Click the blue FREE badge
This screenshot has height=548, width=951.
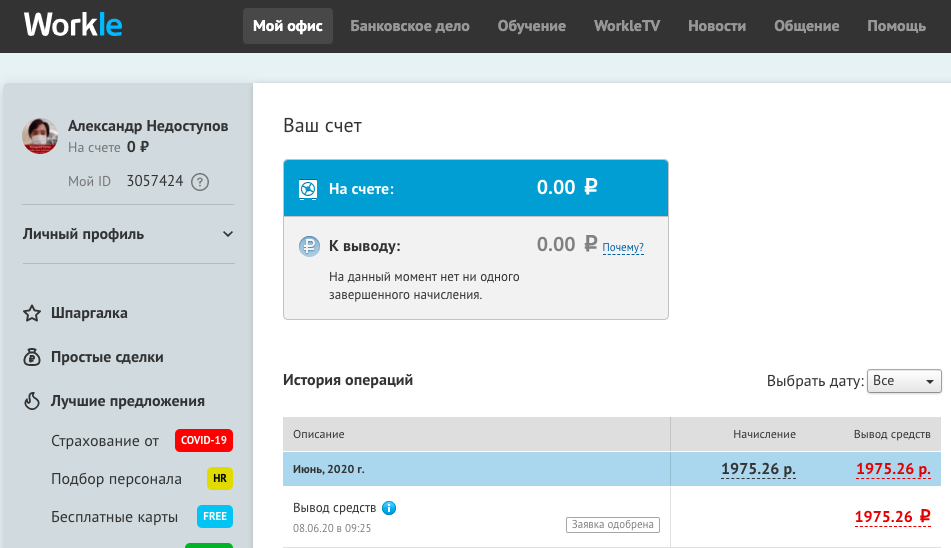(x=215, y=516)
